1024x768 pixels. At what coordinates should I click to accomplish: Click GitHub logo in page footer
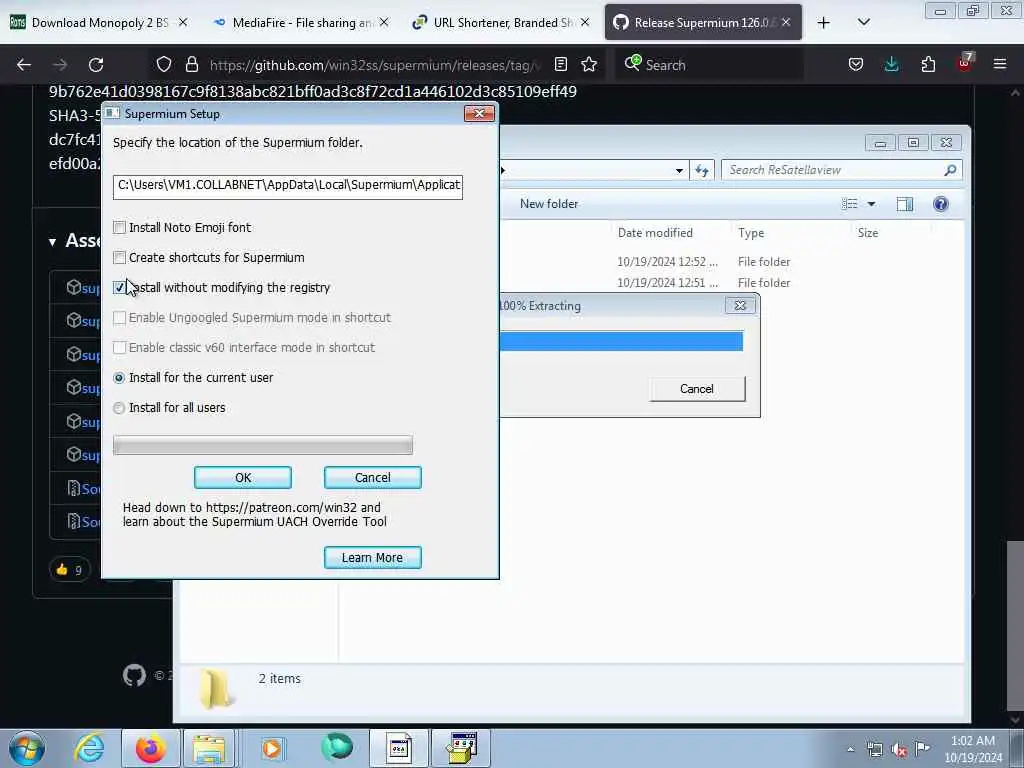click(x=135, y=675)
